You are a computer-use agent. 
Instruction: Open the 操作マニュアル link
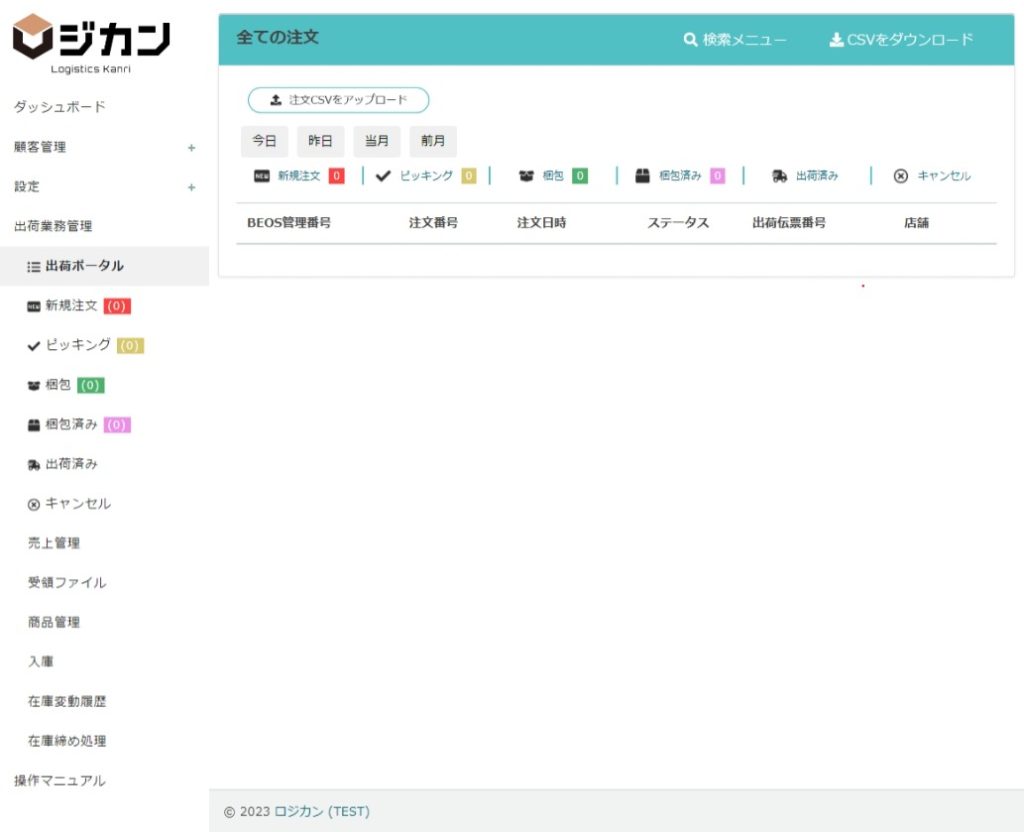pyautogui.click(x=60, y=780)
